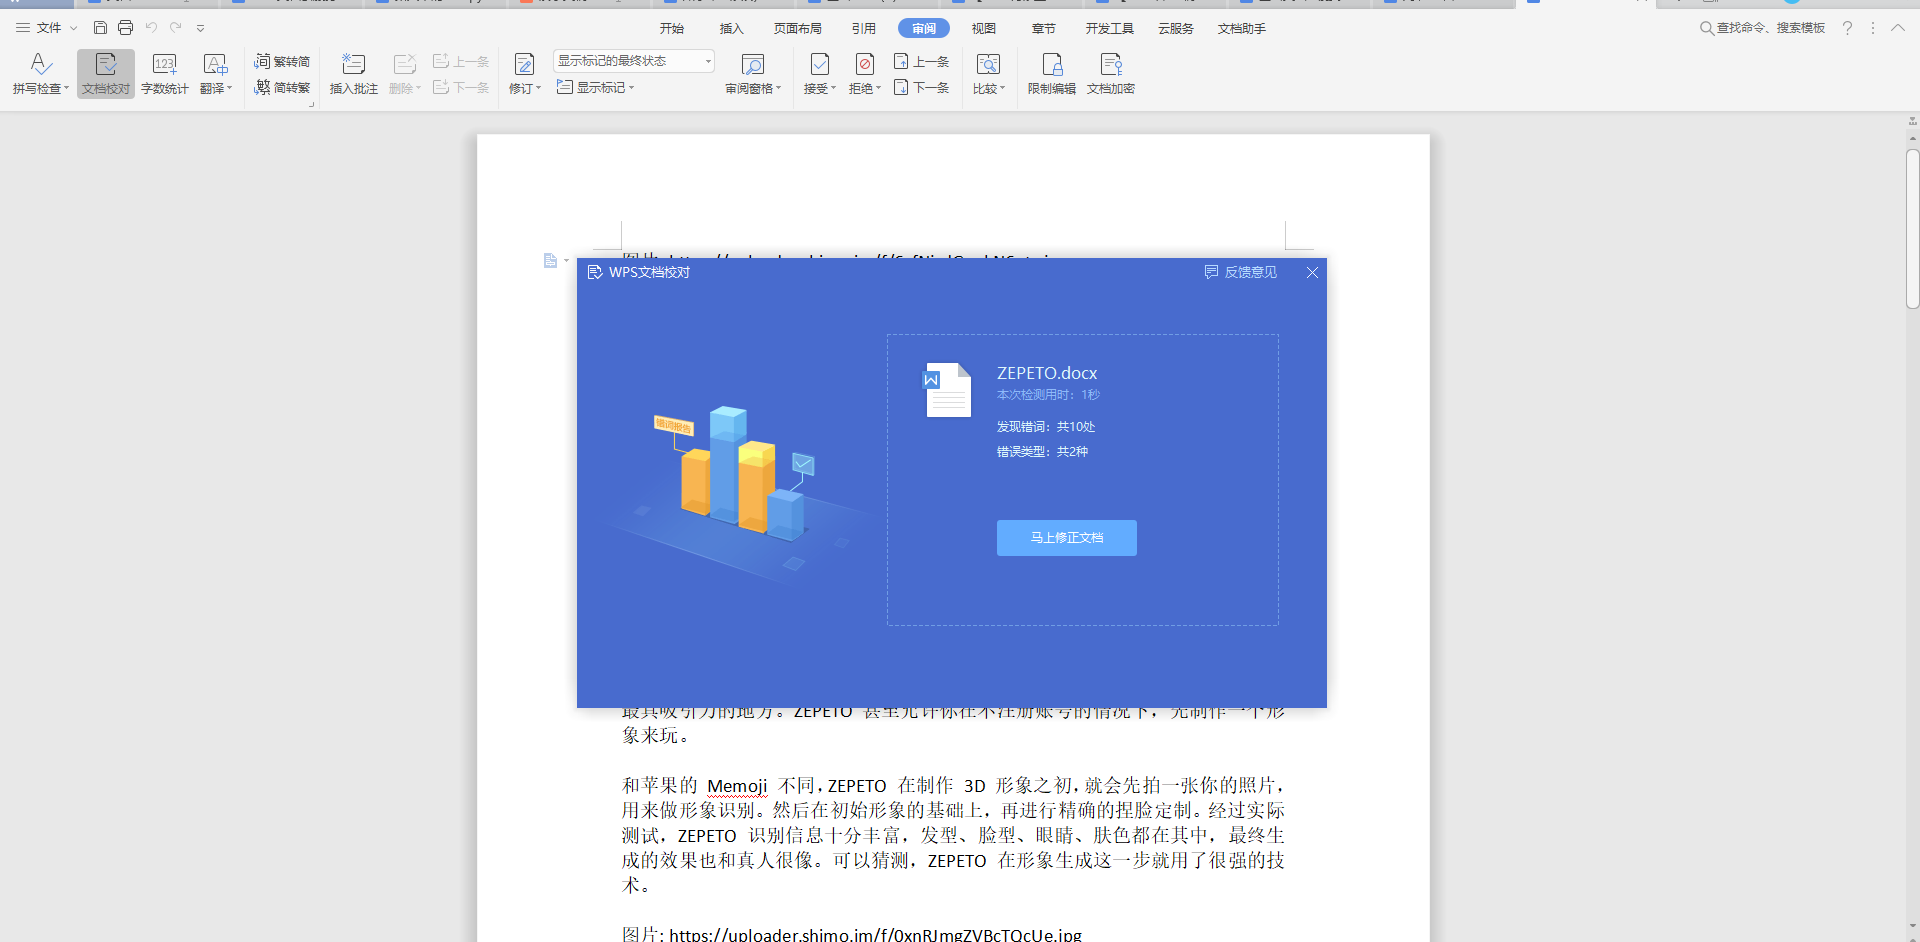Switch to the 插入 tab
Image resolution: width=1920 pixels, height=942 pixels.
point(732,28)
